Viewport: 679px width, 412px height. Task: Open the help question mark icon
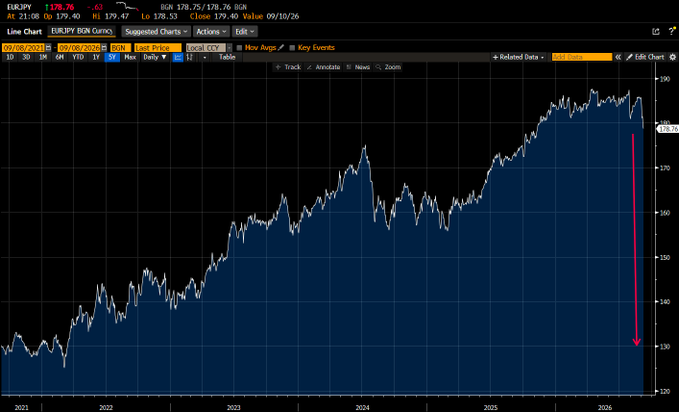672,31
